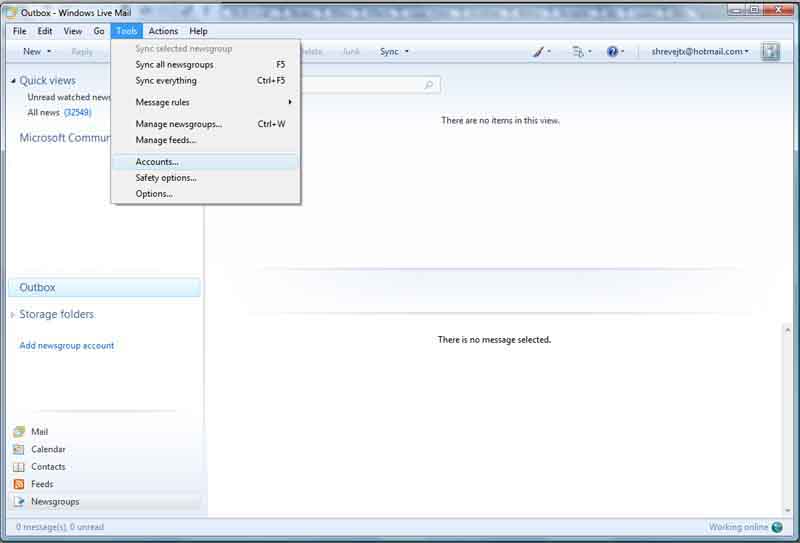Select Manage feeds... entry
The image size is (800, 543).
pos(205,140)
